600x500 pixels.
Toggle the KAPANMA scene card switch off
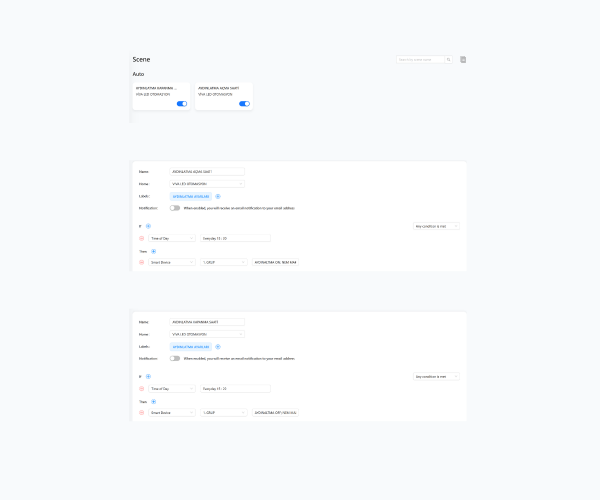(x=182, y=104)
